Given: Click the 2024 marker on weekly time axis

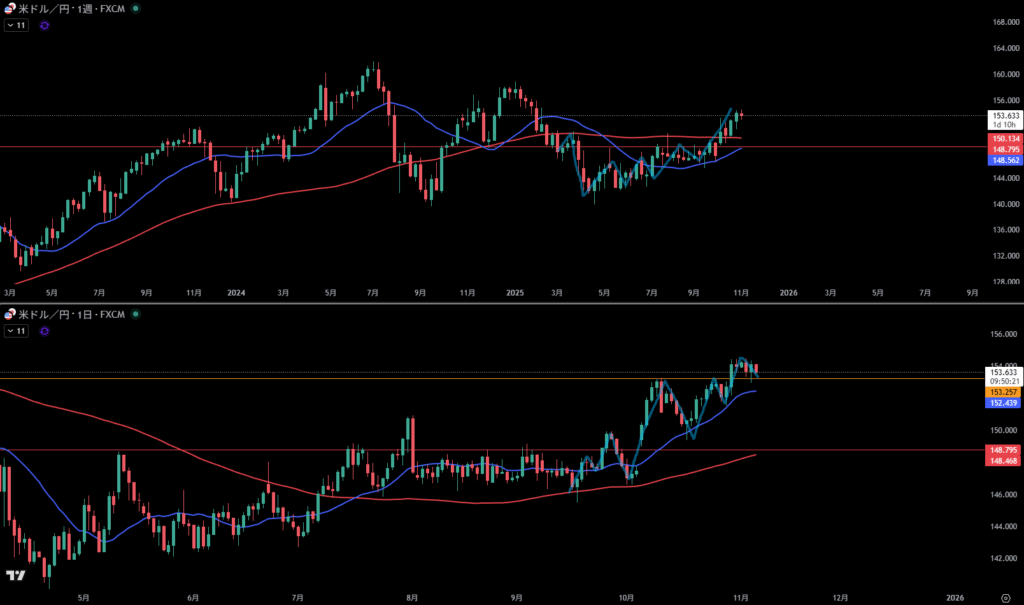Looking at the screenshot, I should pyautogui.click(x=237, y=293).
